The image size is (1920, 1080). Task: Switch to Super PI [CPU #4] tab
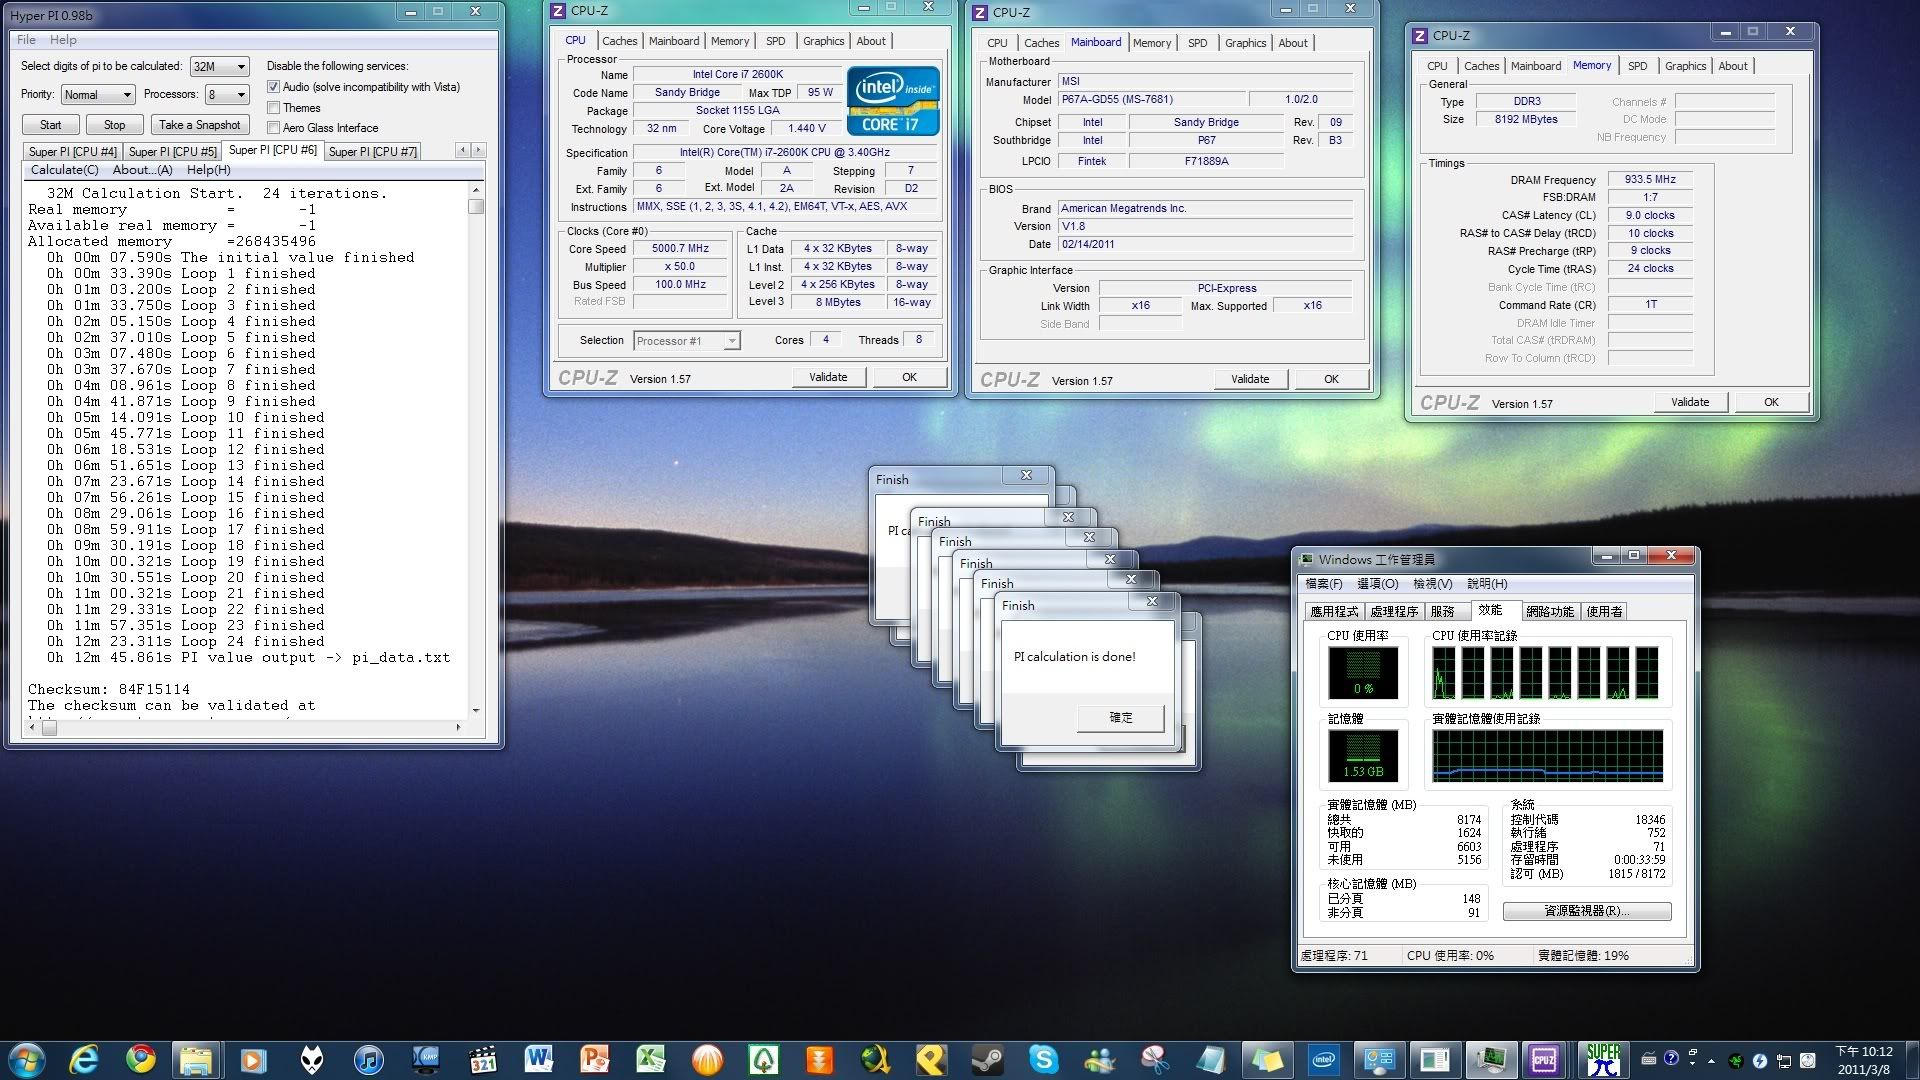click(72, 152)
